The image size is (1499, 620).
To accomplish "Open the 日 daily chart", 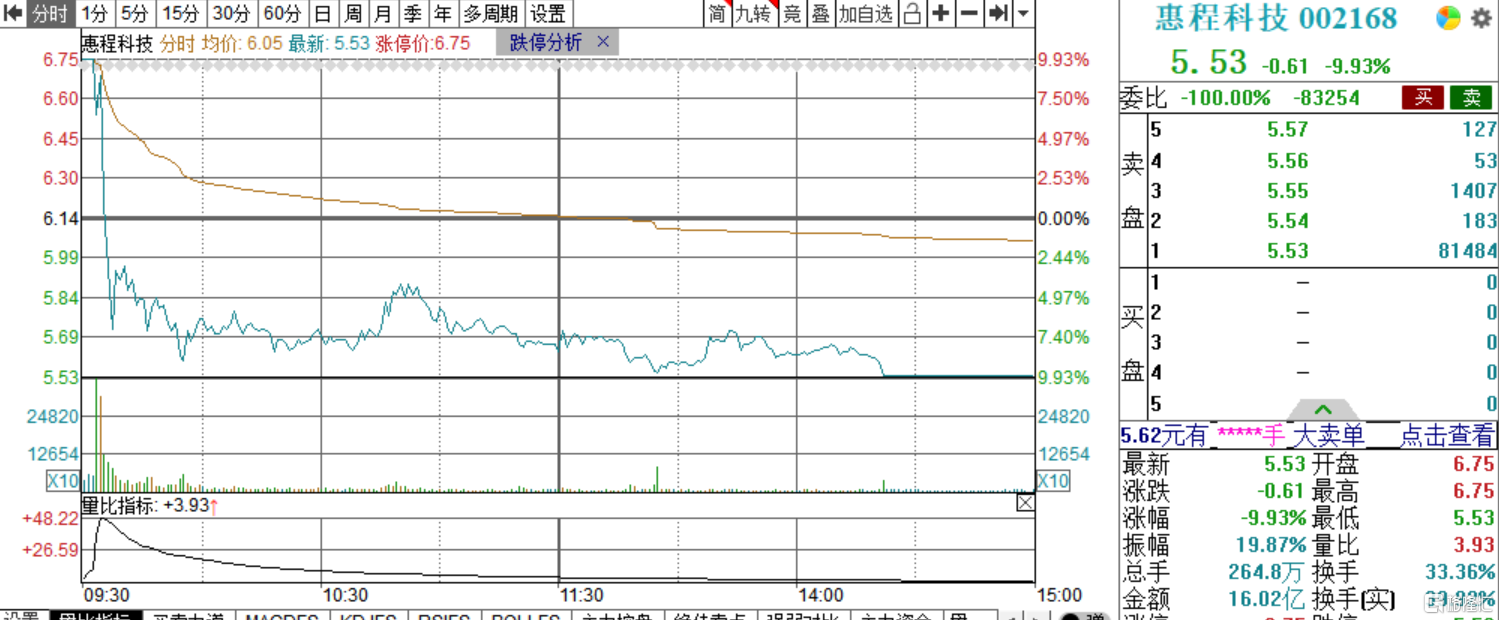I will tap(322, 14).
